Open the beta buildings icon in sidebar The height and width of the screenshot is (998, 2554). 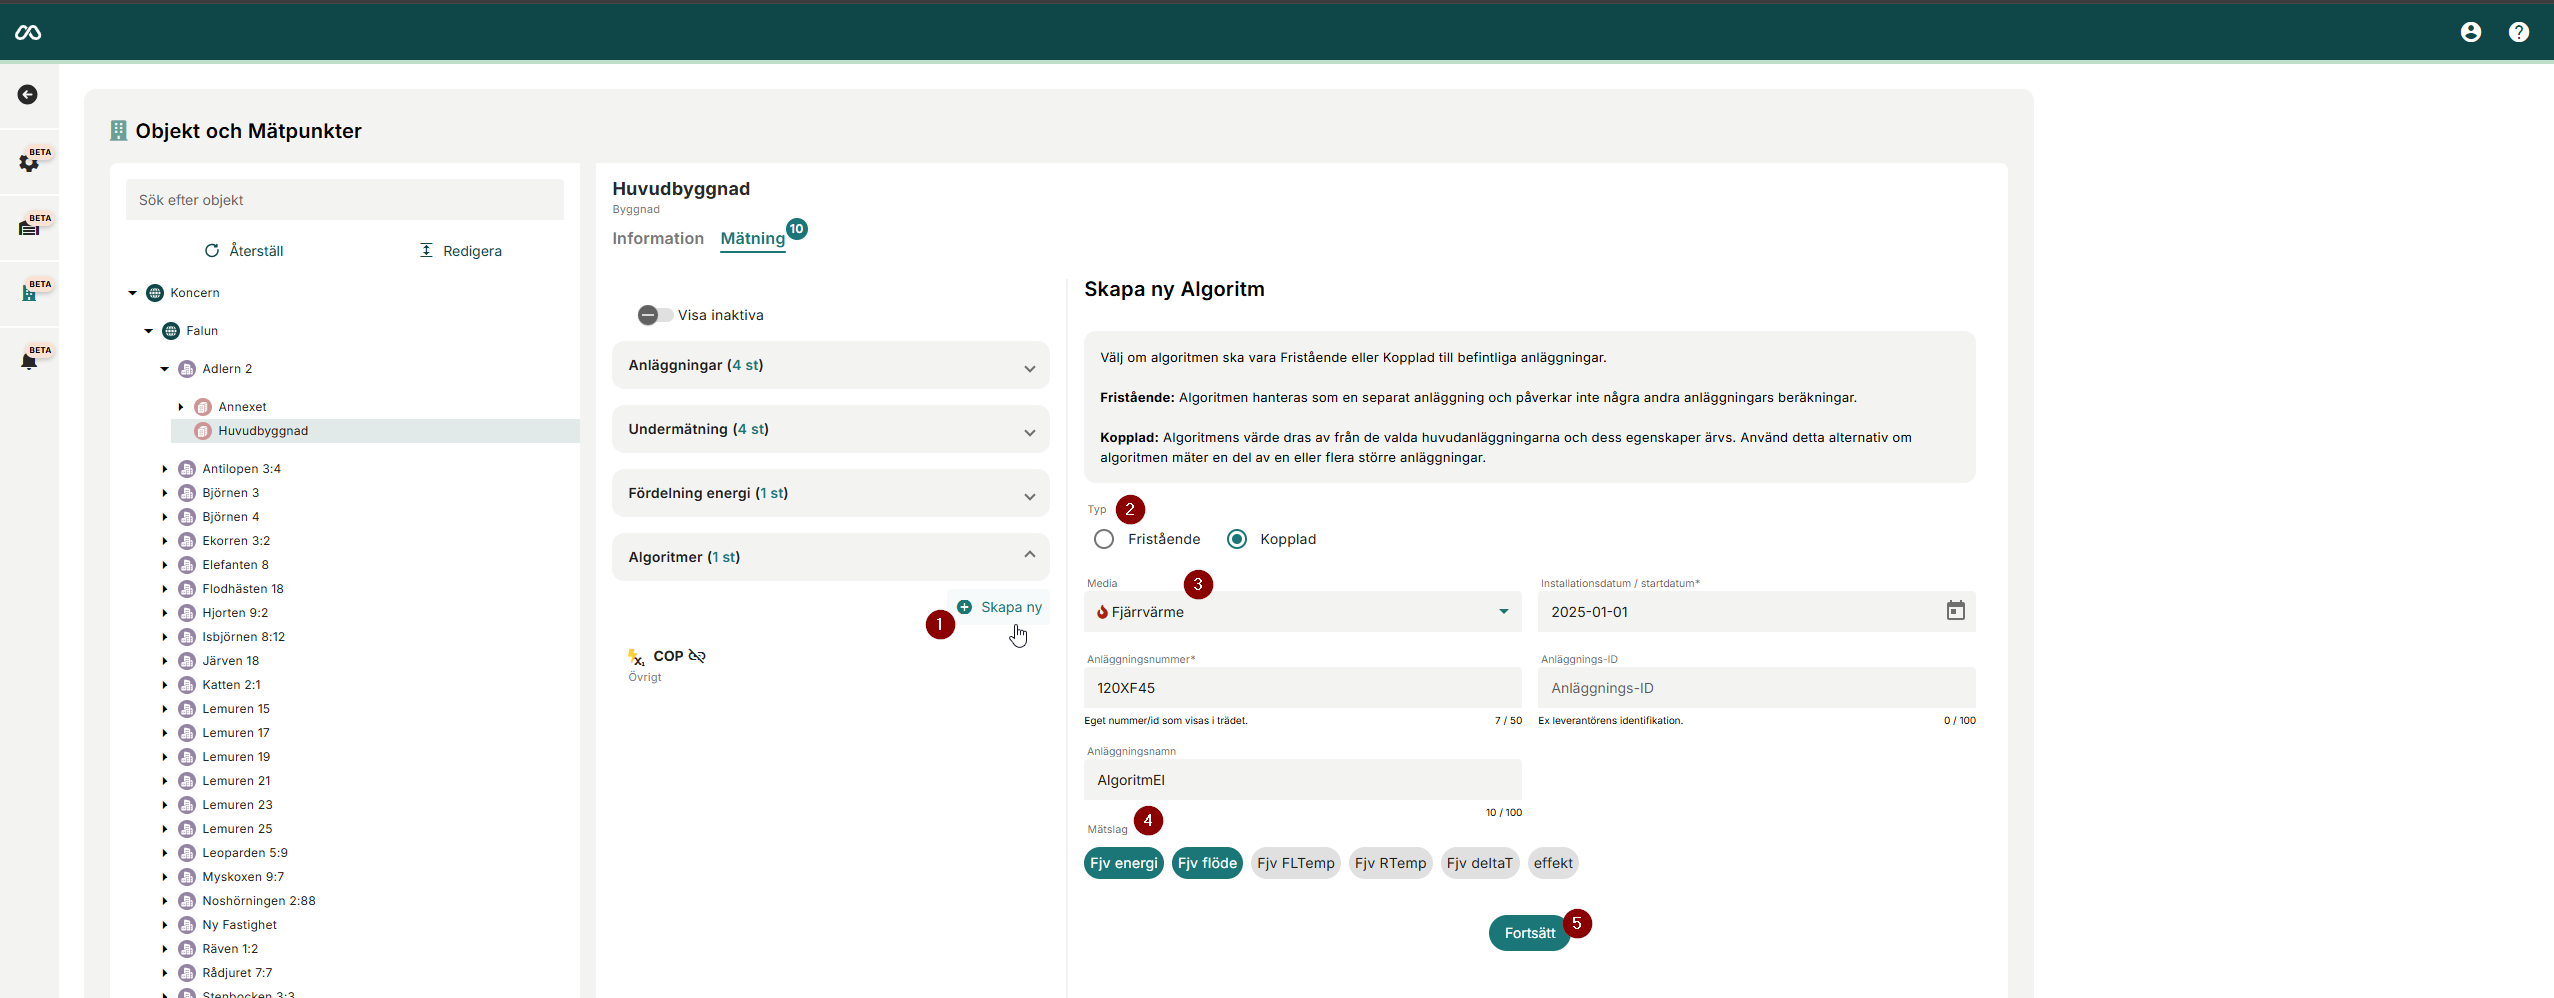(29, 294)
